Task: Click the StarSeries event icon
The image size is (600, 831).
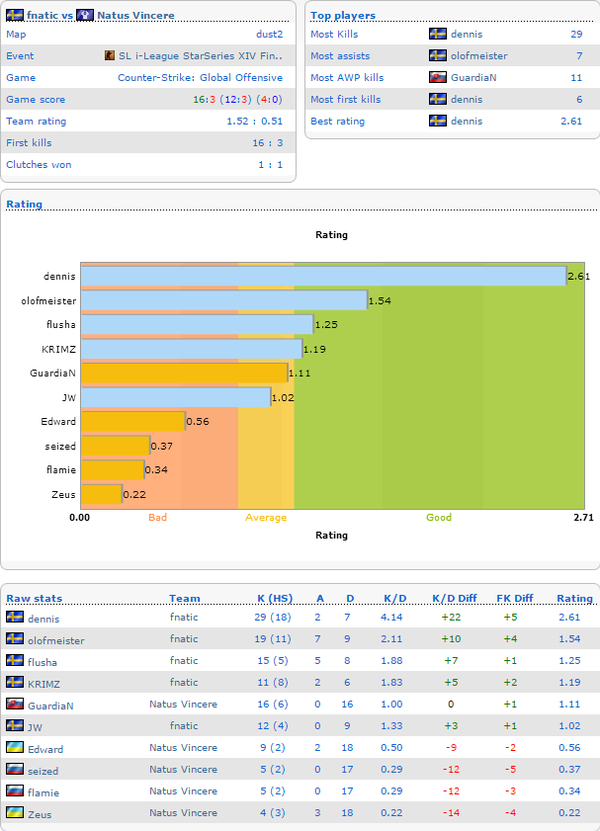Action: (110, 55)
